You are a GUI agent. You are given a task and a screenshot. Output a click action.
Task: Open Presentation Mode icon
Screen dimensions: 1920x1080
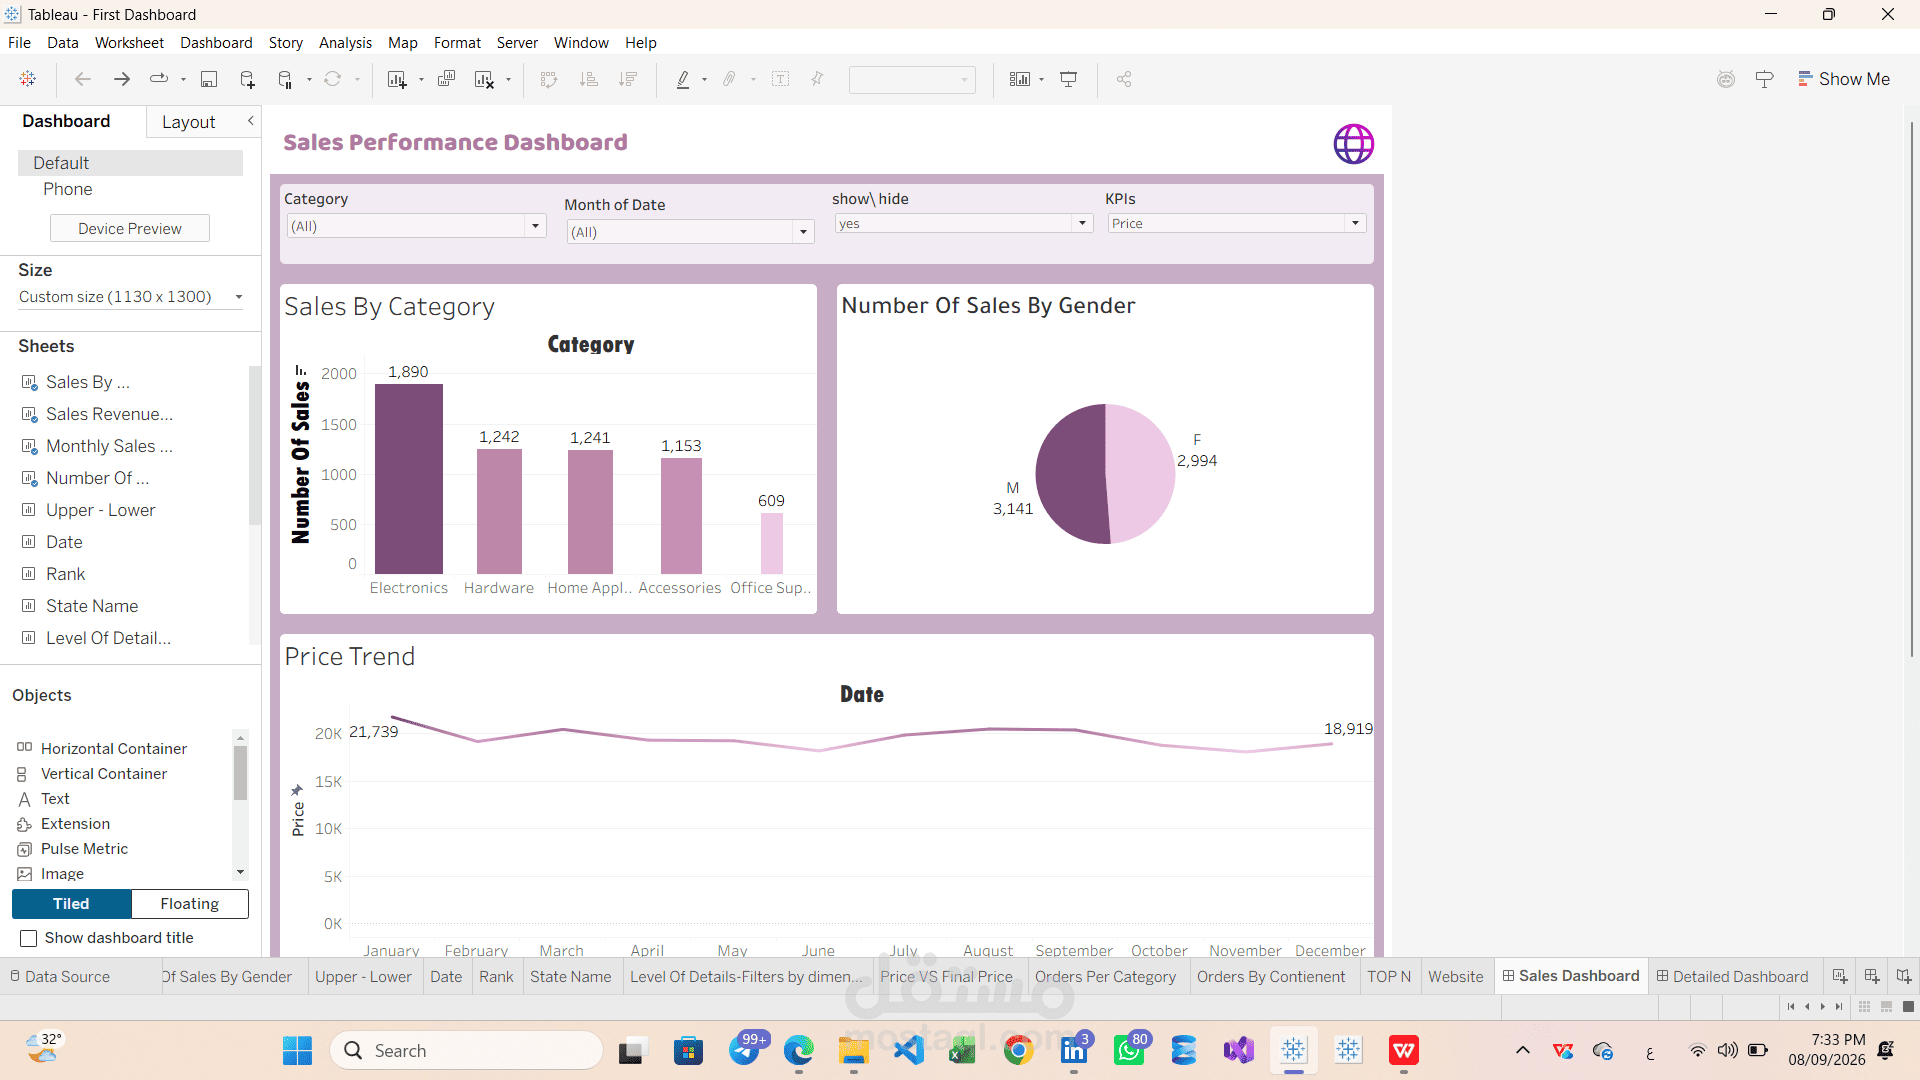click(x=1068, y=79)
